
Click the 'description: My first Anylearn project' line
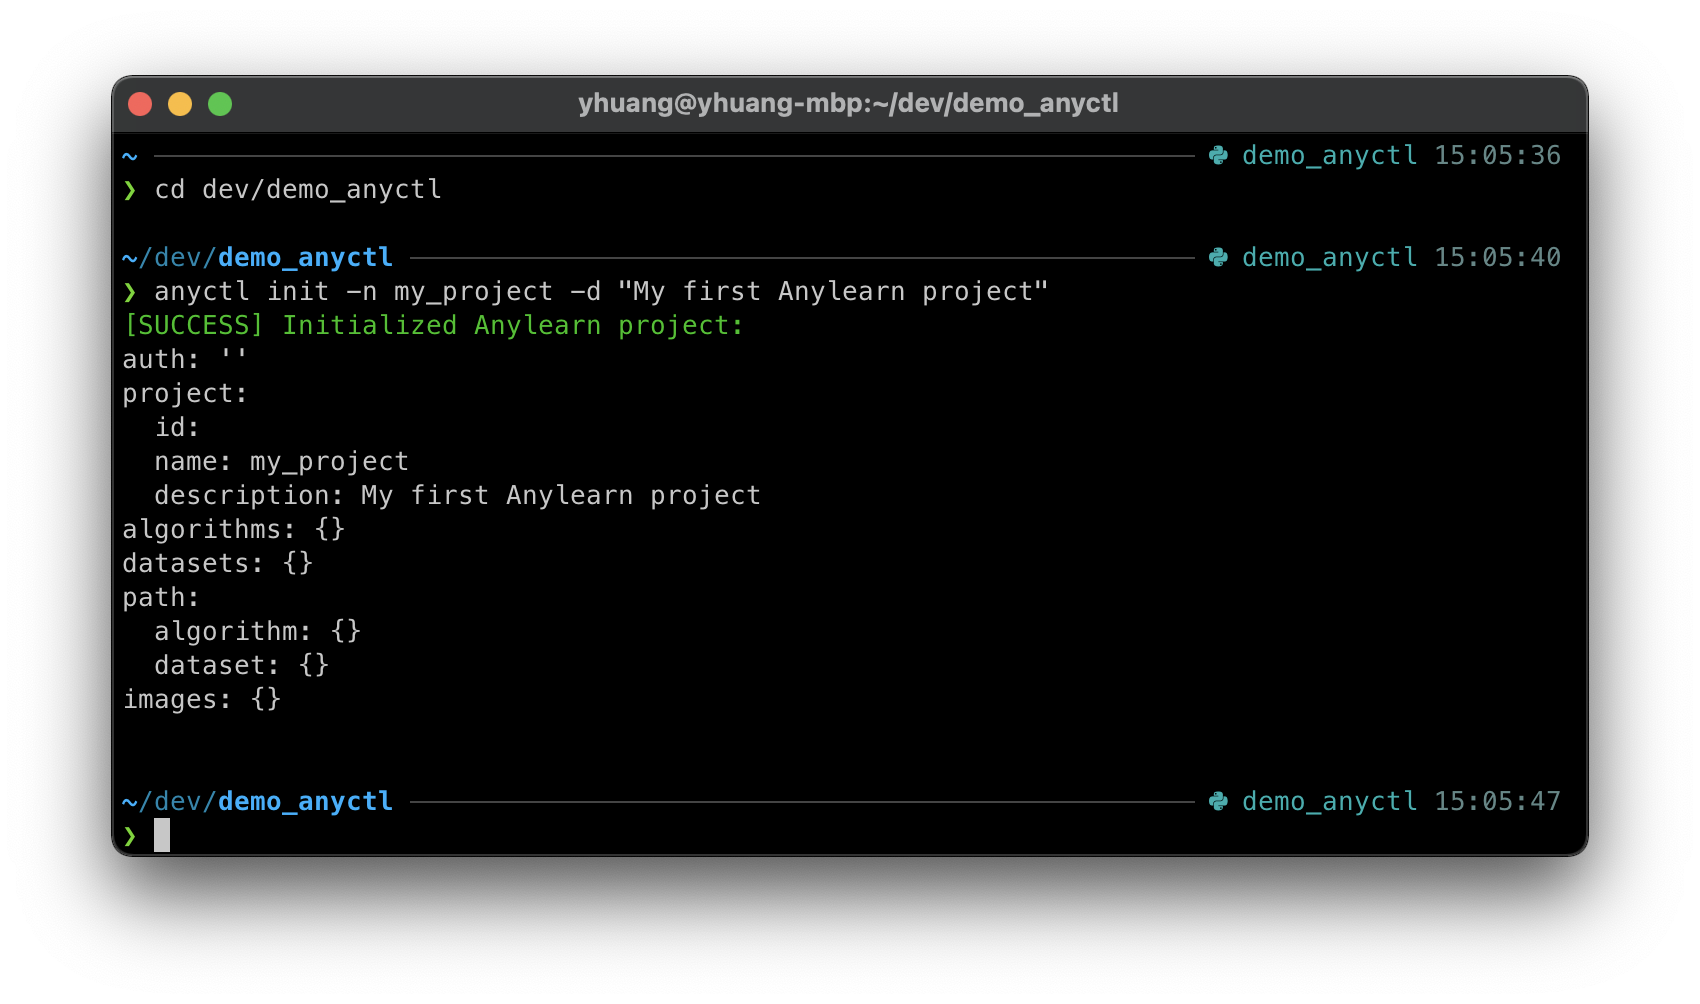coord(457,496)
